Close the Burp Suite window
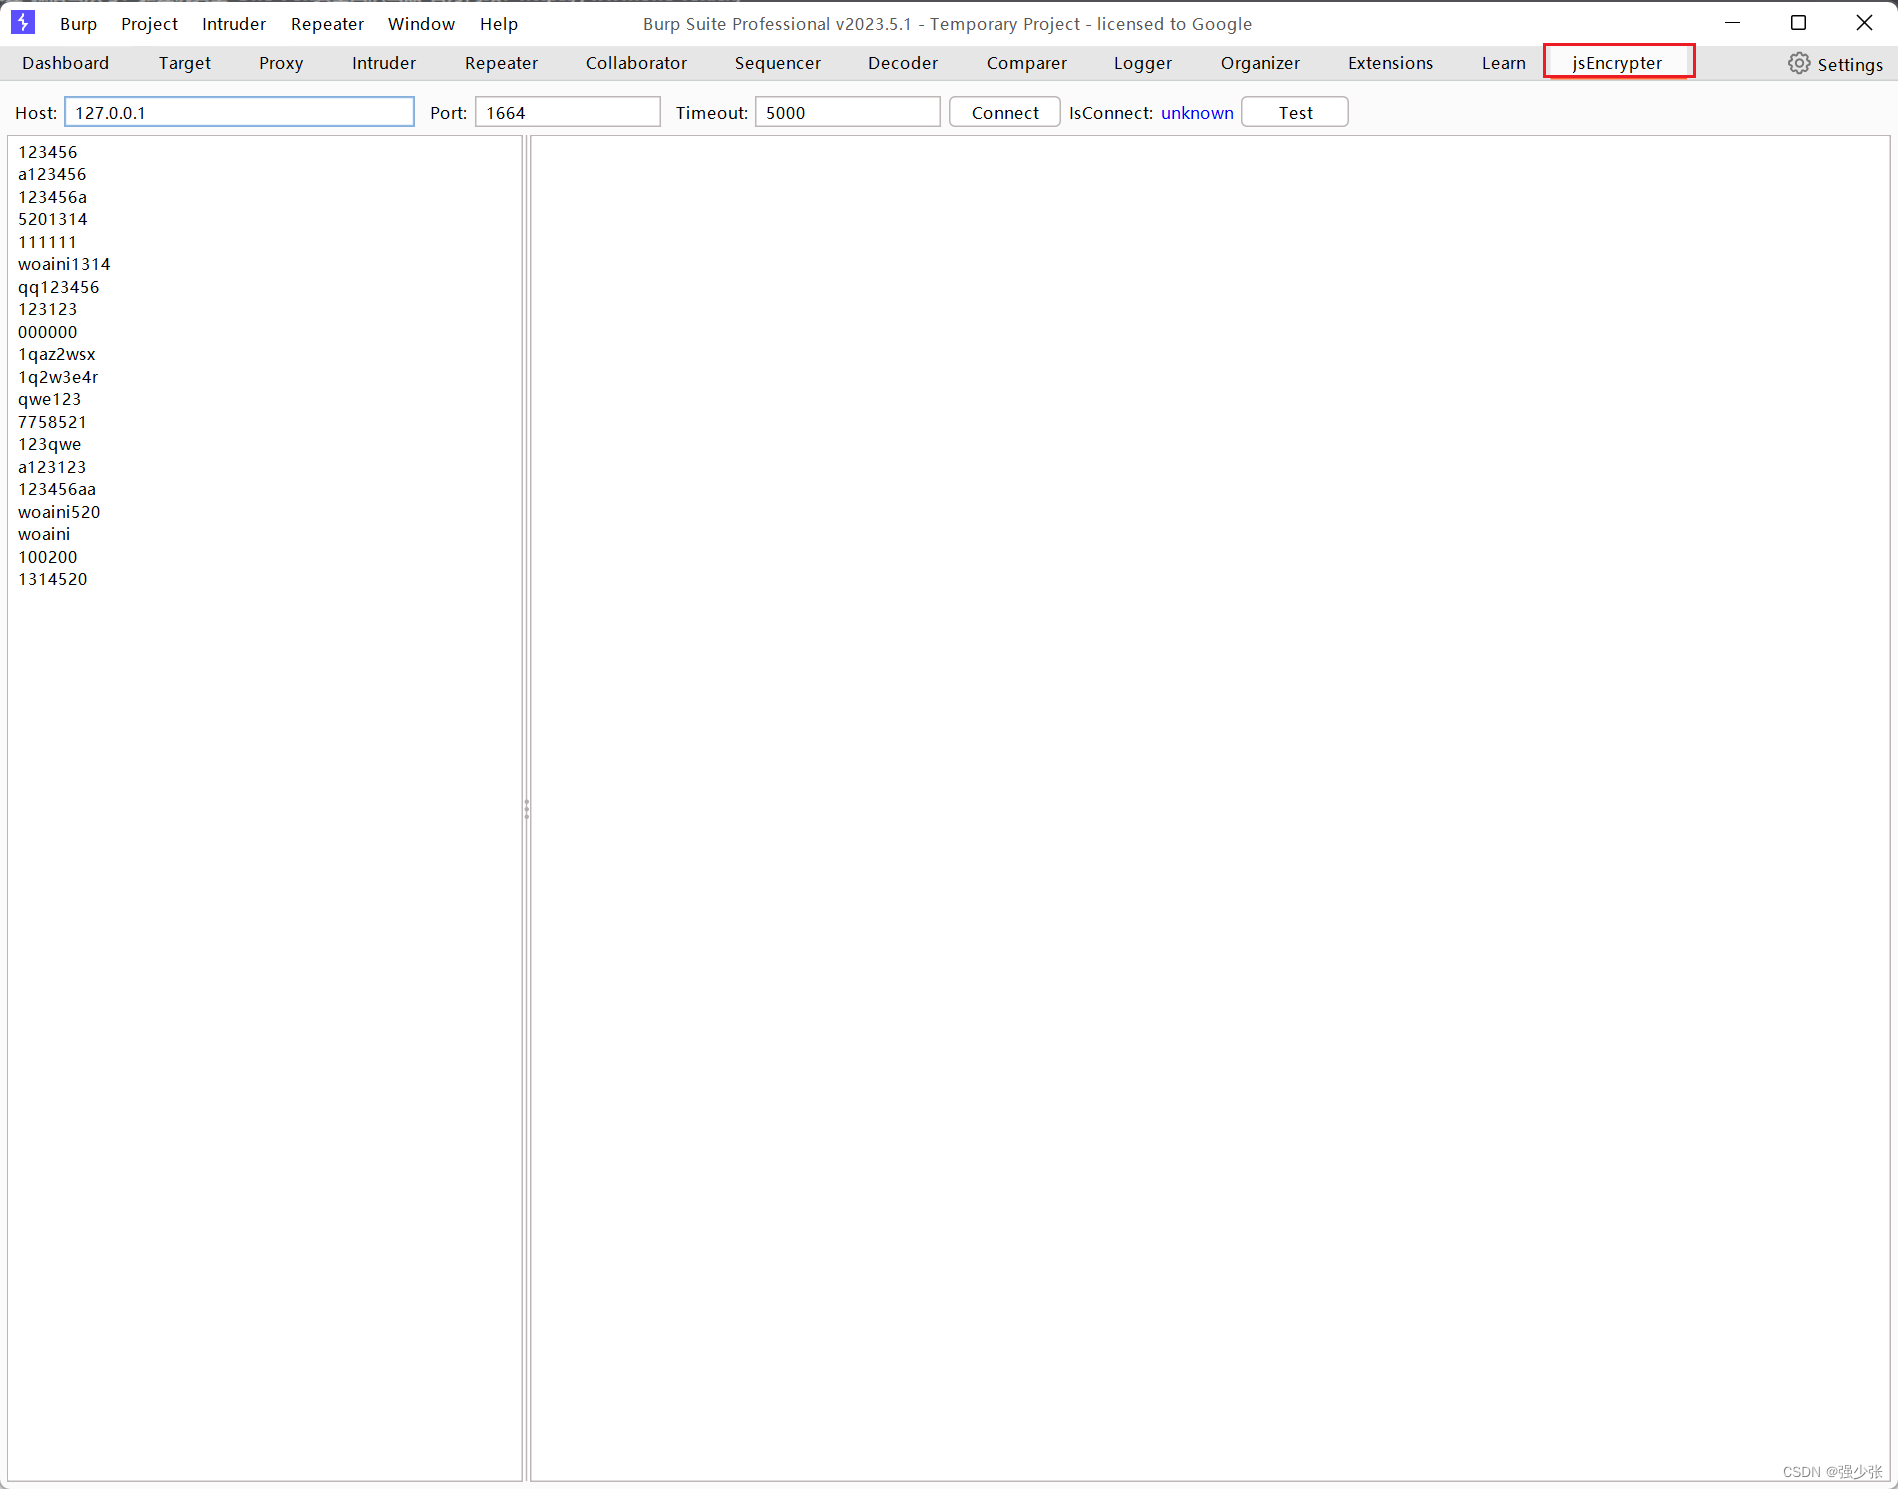Viewport: 1898px width, 1489px height. (1864, 23)
